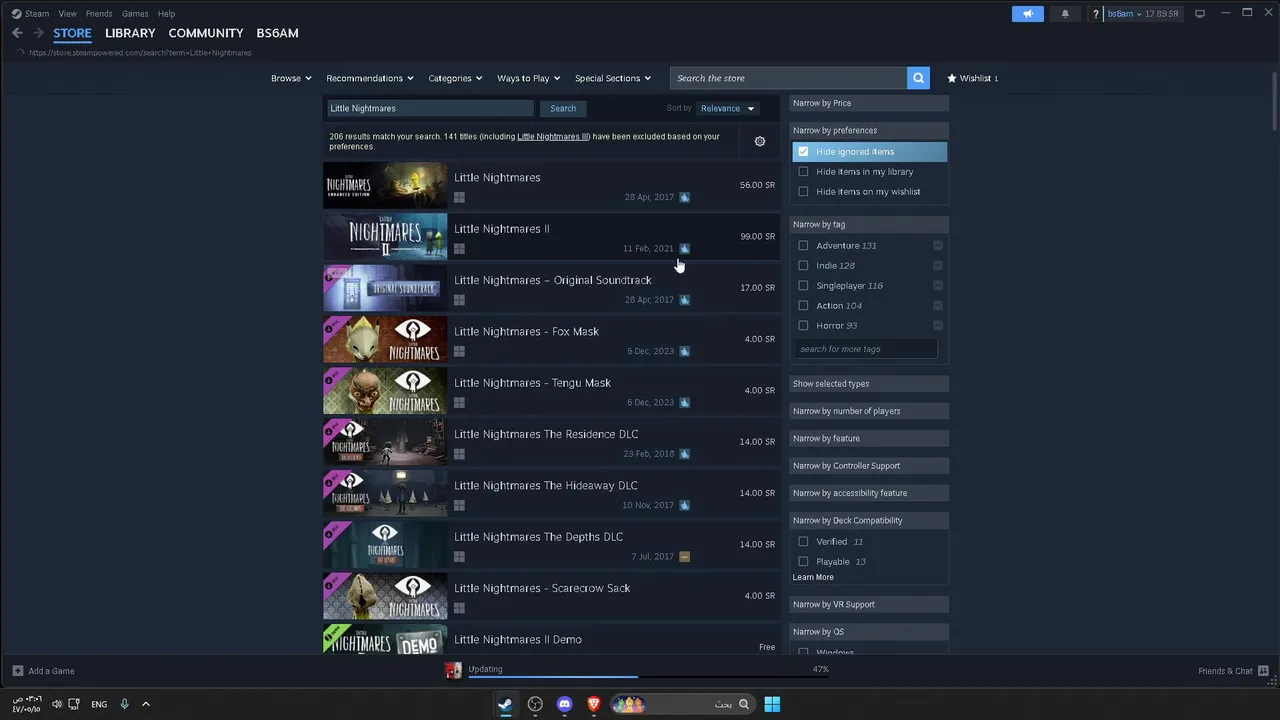The height and width of the screenshot is (720, 1280).
Task: Expand Narrow by number of players
Action: 870,411
